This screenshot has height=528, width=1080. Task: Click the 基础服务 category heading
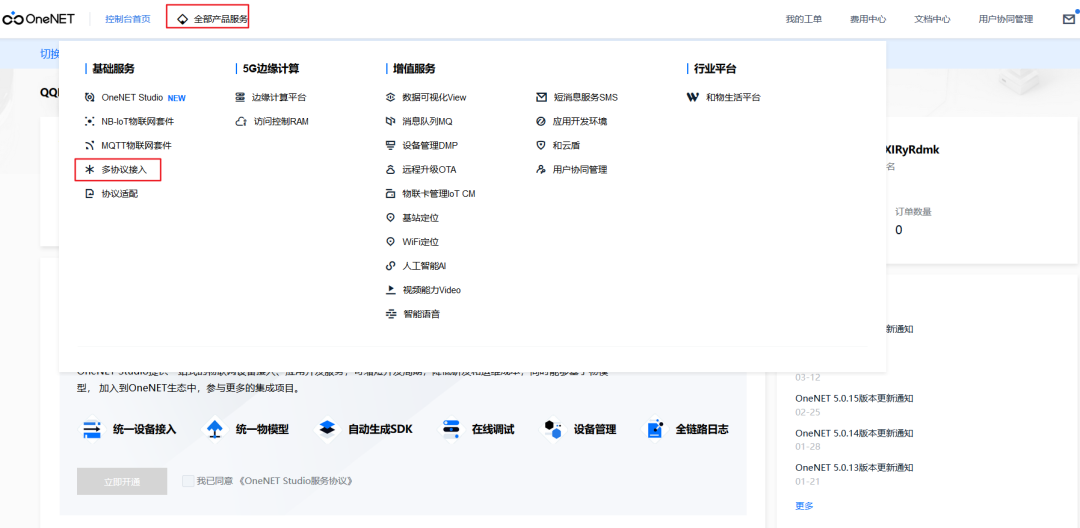tap(113, 69)
